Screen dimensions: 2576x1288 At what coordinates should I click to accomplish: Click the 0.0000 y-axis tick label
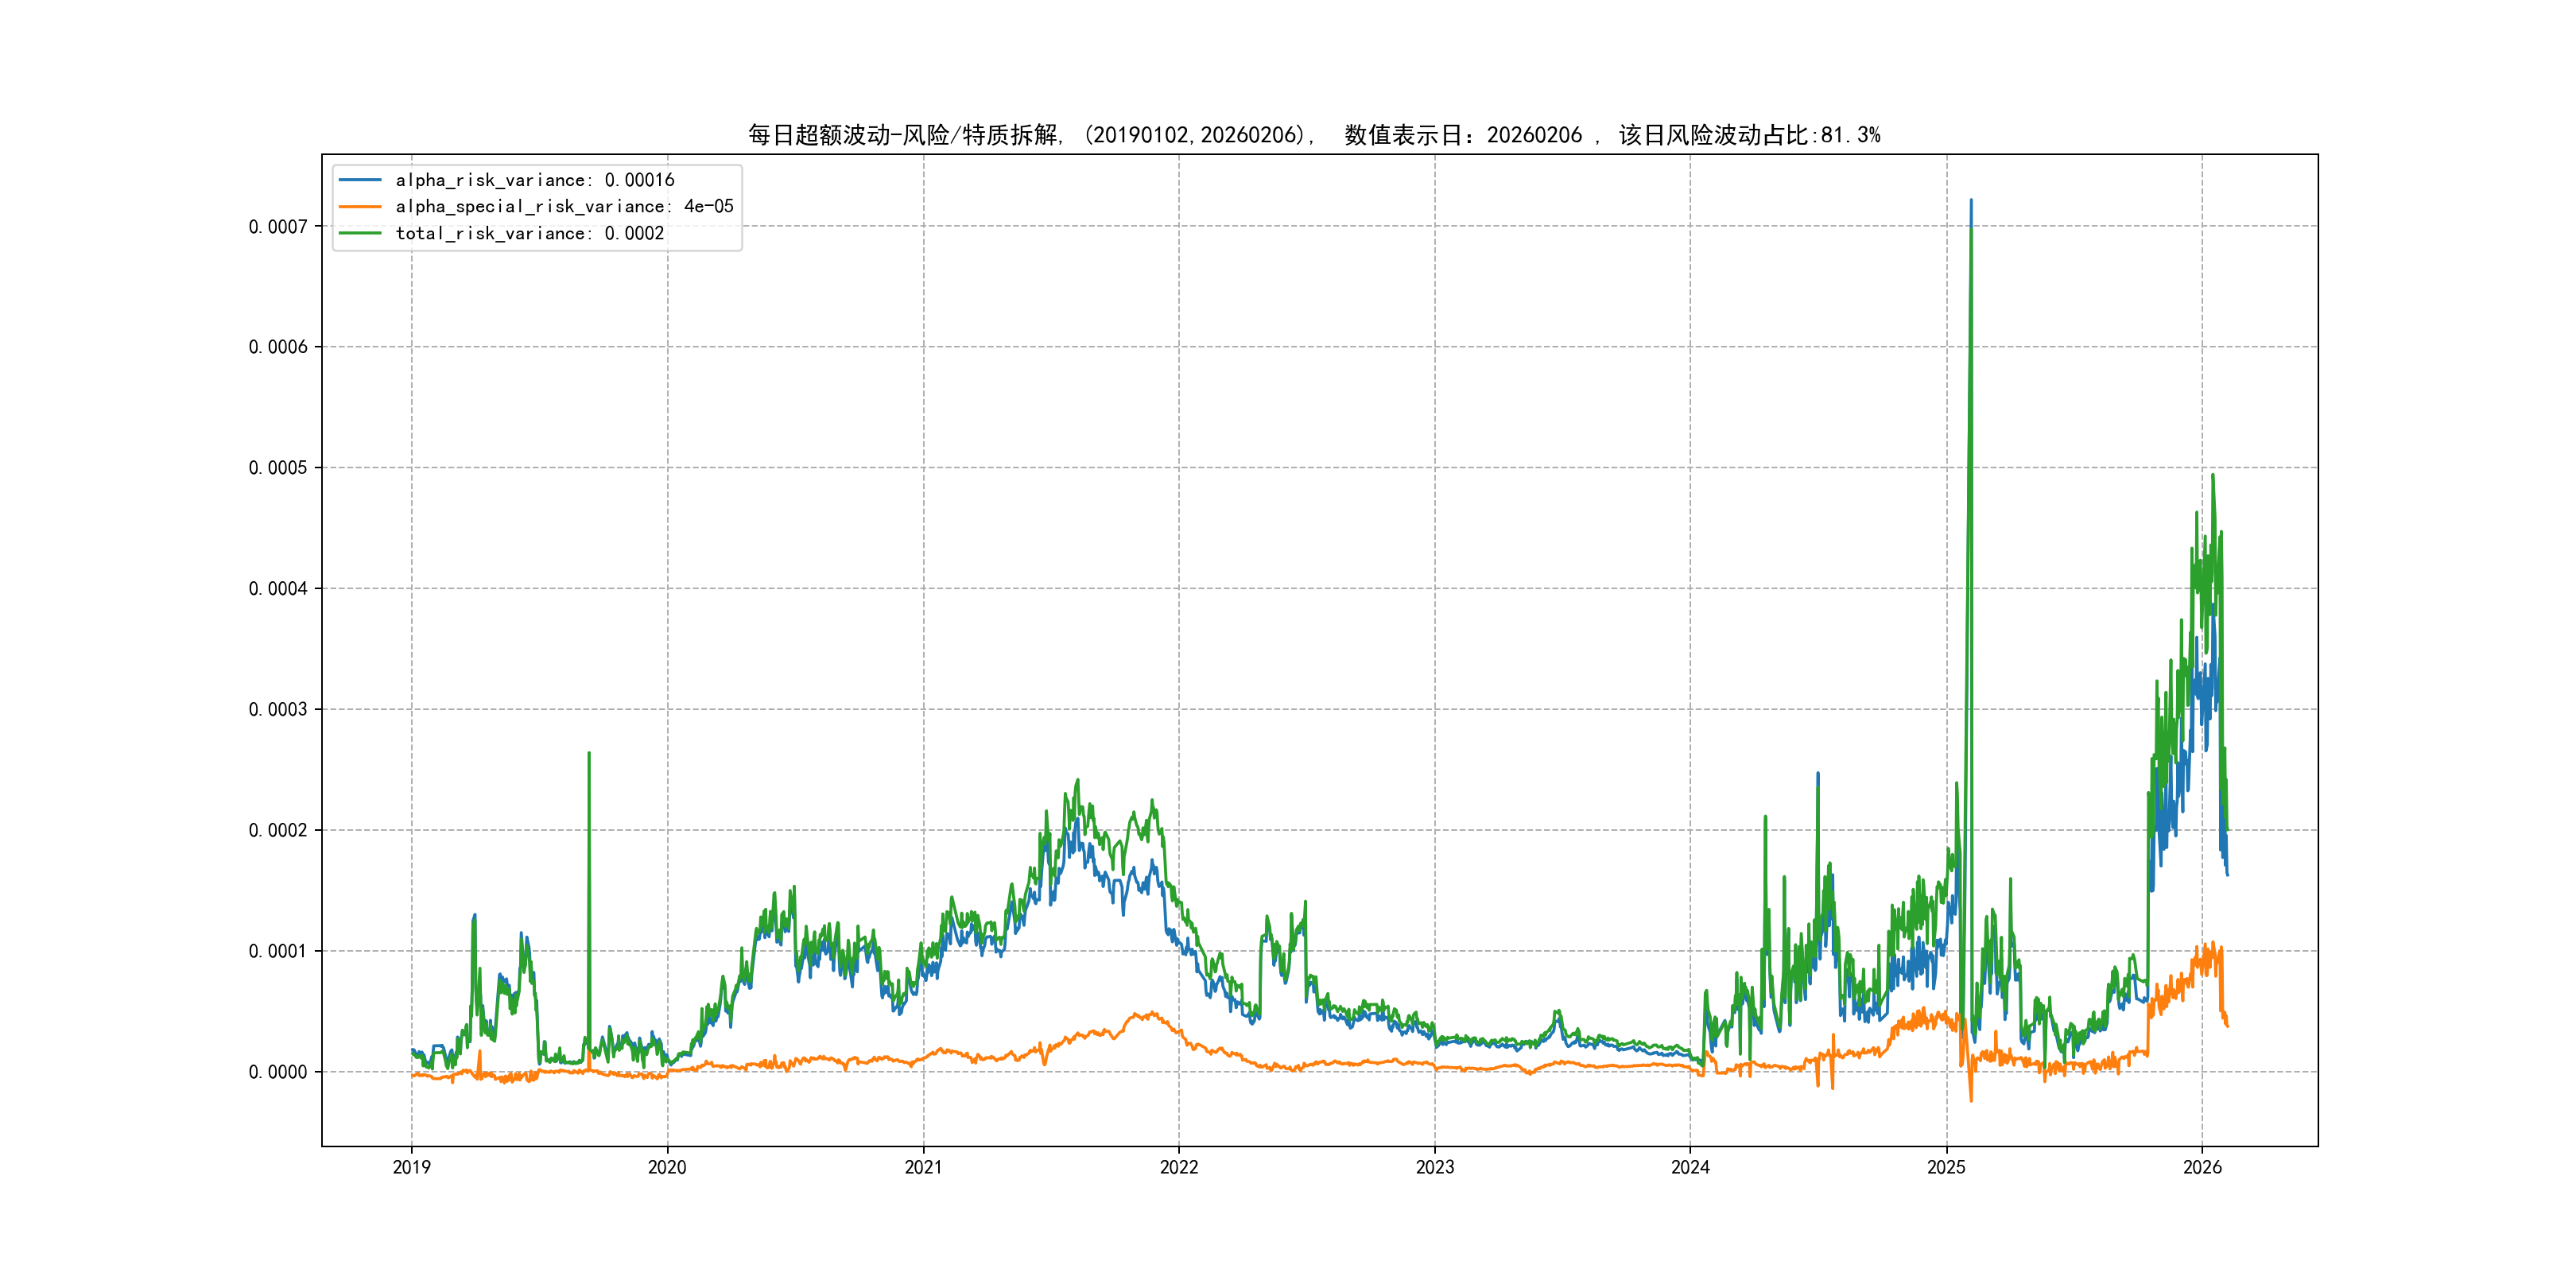278,1072
